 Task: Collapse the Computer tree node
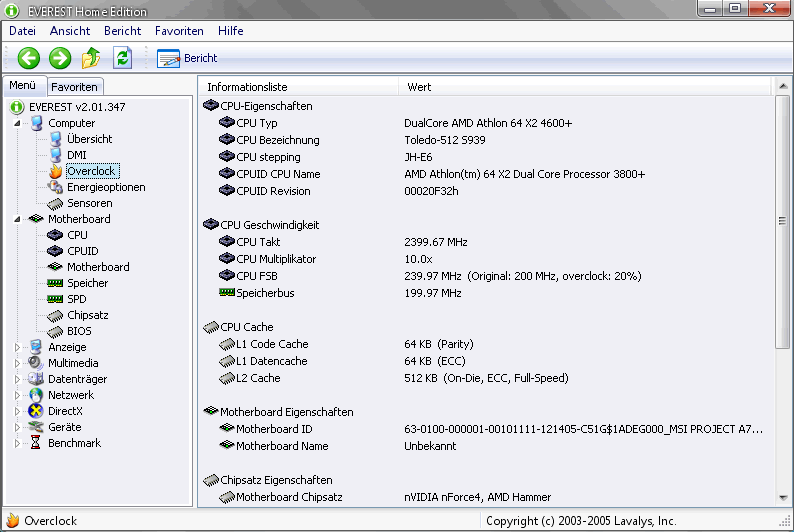[17, 123]
